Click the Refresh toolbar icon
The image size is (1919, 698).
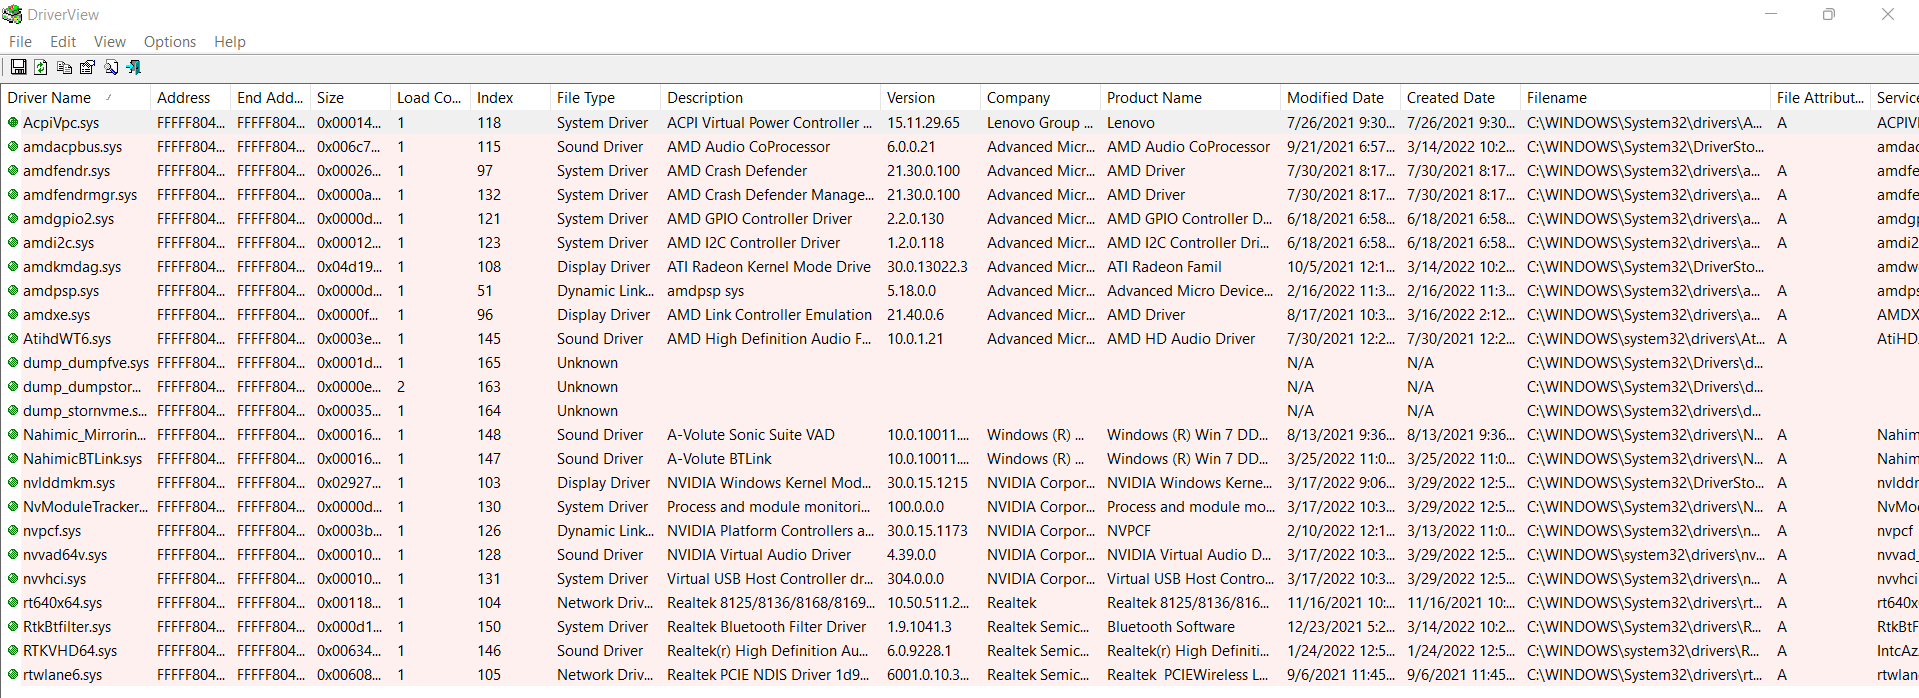point(41,67)
